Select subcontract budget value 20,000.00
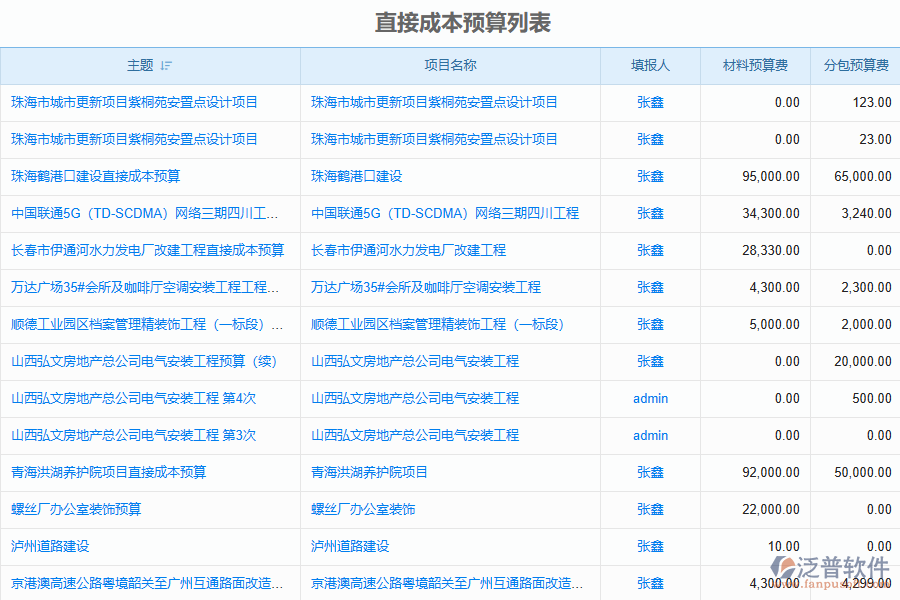 click(863, 361)
